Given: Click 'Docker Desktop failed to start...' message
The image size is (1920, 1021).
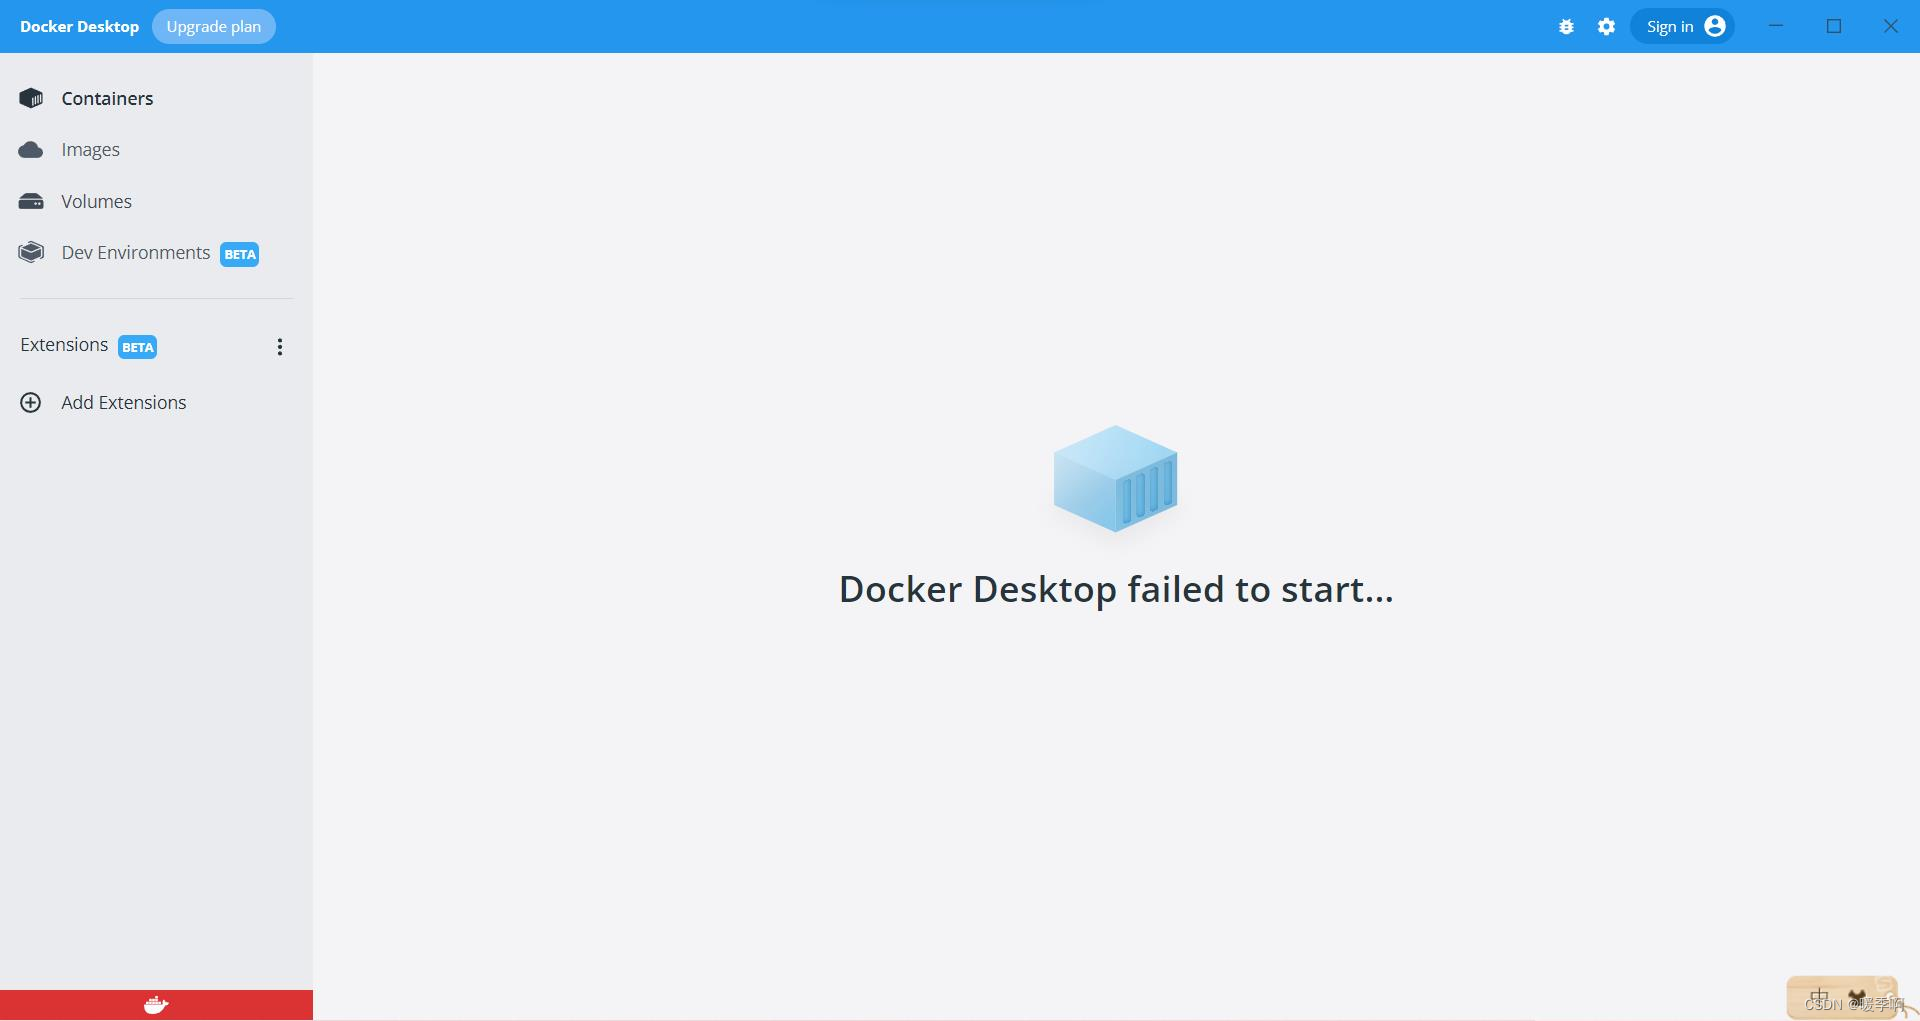Looking at the screenshot, I should click(1116, 590).
